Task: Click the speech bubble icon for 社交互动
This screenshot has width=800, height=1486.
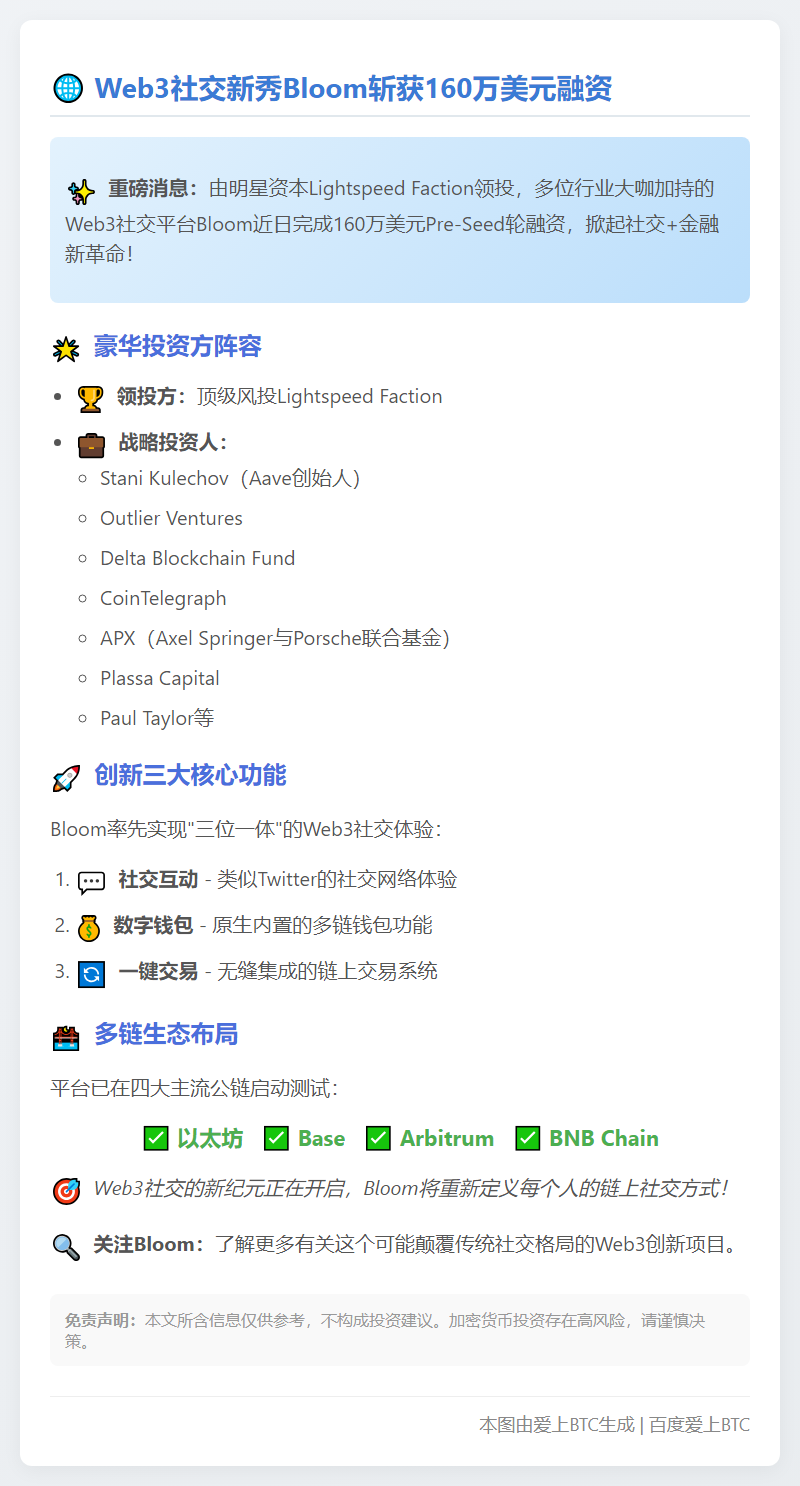Action: 92,882
